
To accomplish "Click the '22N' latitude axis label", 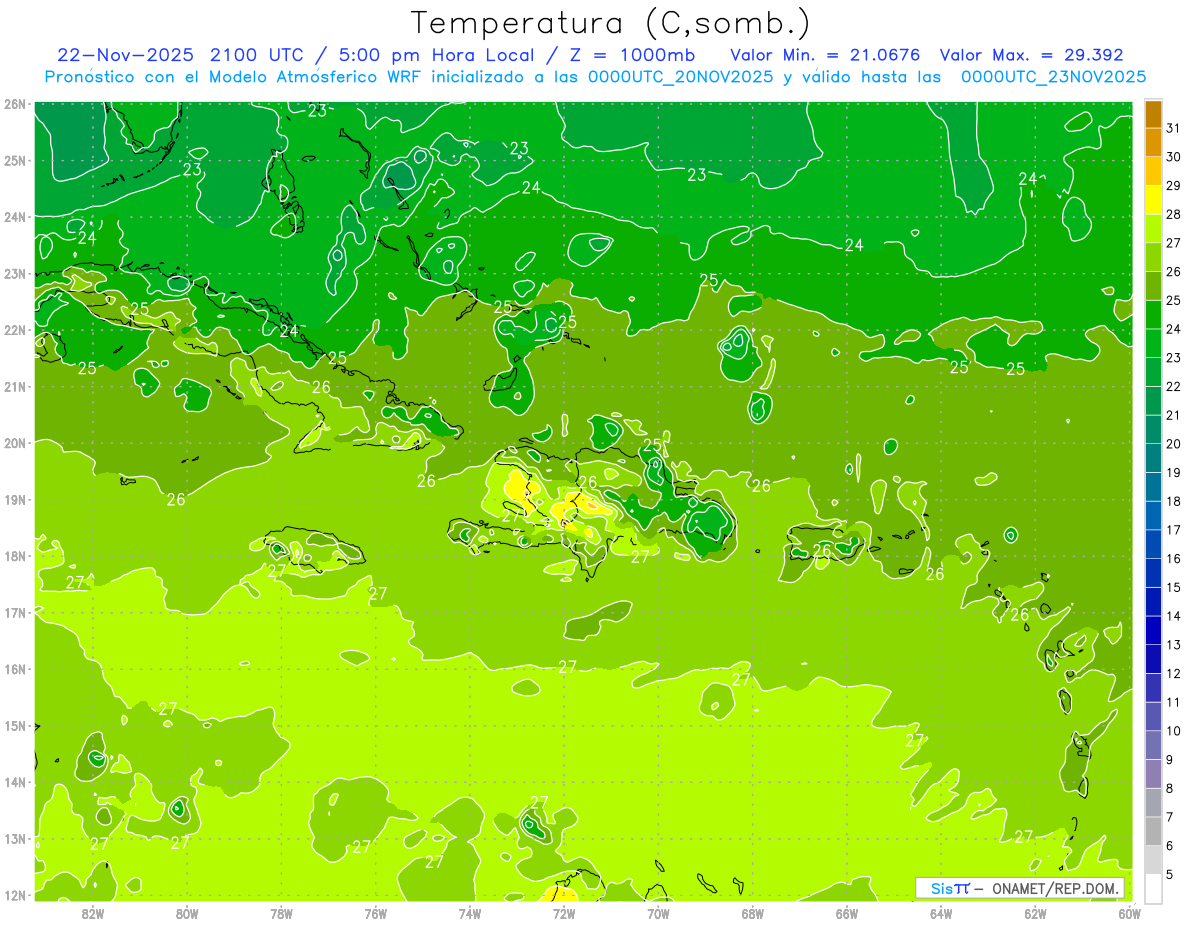I will (x=15, y=330).
